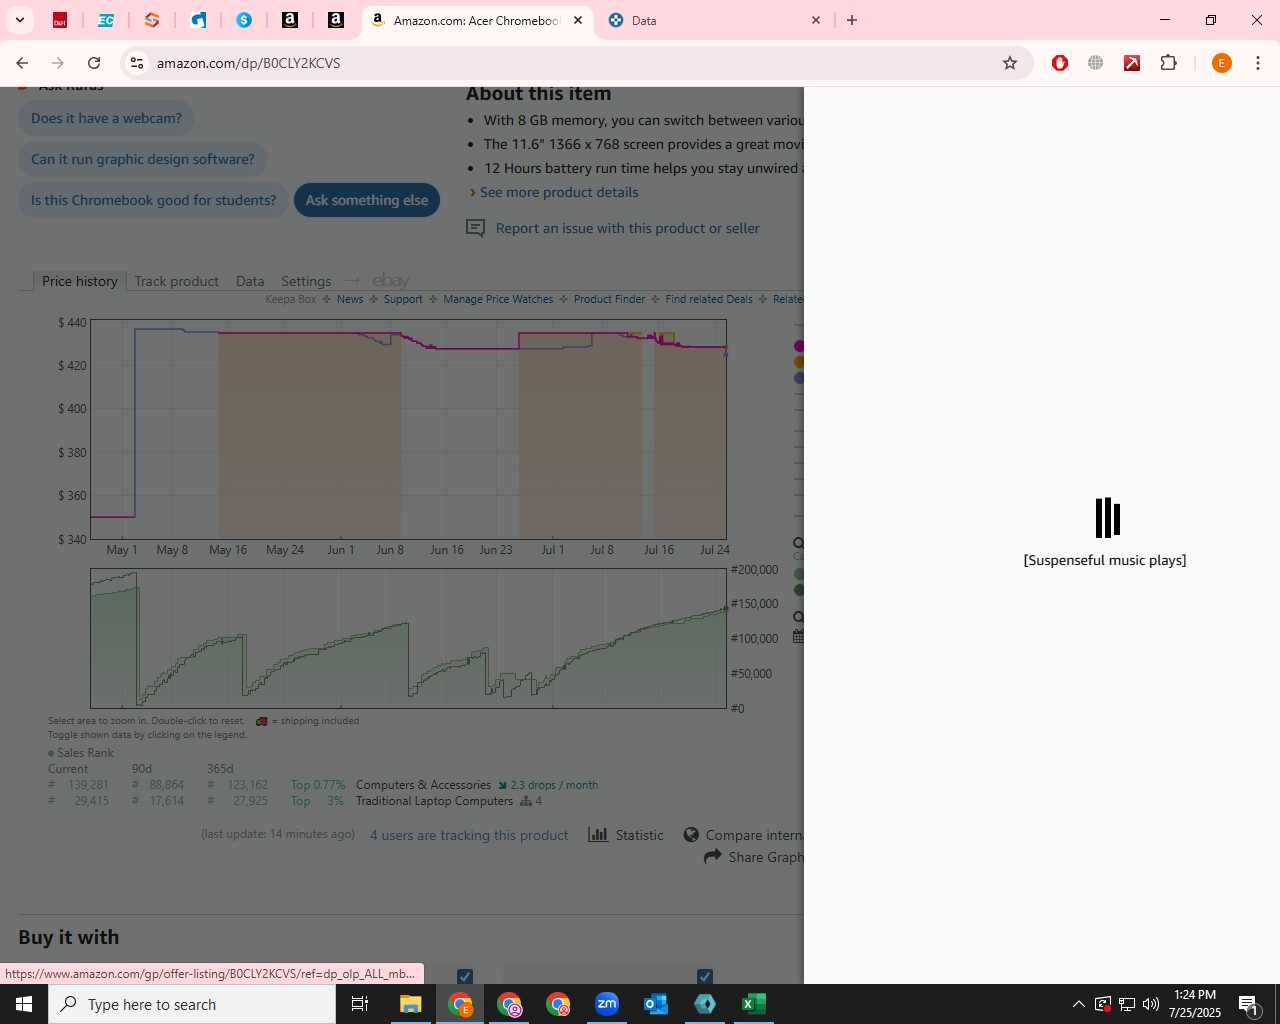Open the blue hand-logo pinned tab
Screen dimensions: 1280x1024
tap(198, 20)
